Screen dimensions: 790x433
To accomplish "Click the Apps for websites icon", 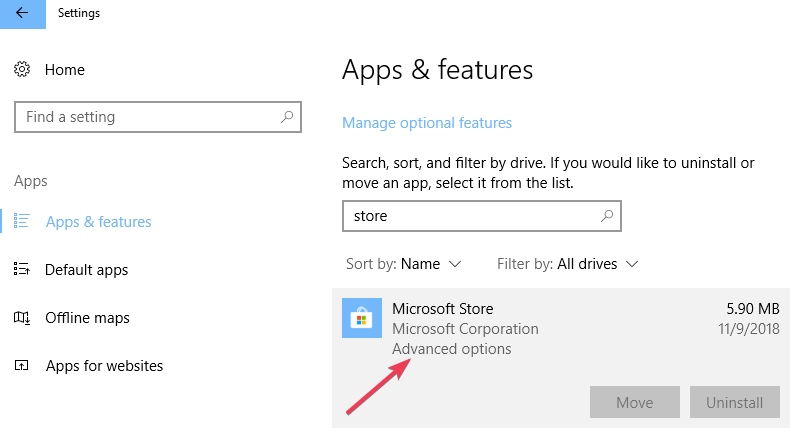I will click(22, 365).
